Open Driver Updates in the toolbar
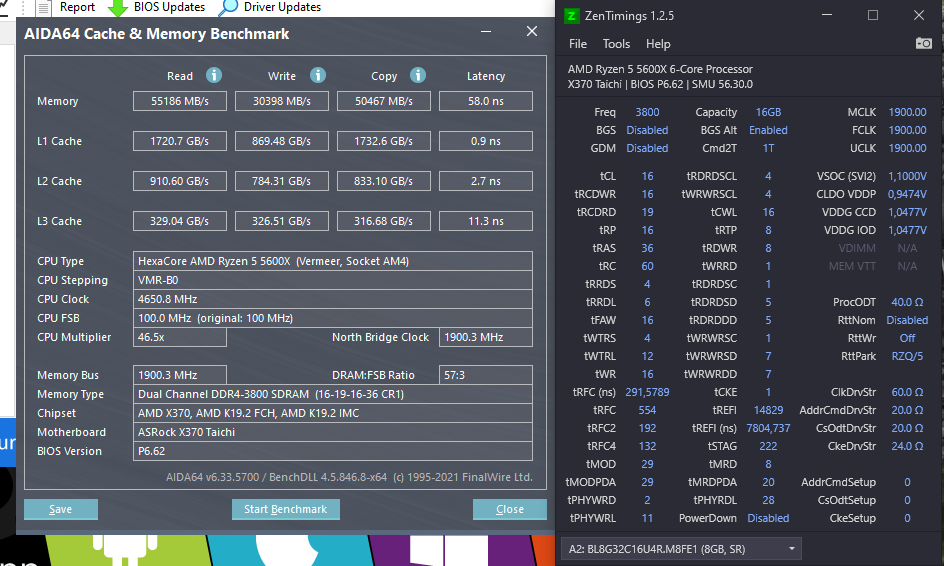Viewport: 944px width, 566px height. 282,7
